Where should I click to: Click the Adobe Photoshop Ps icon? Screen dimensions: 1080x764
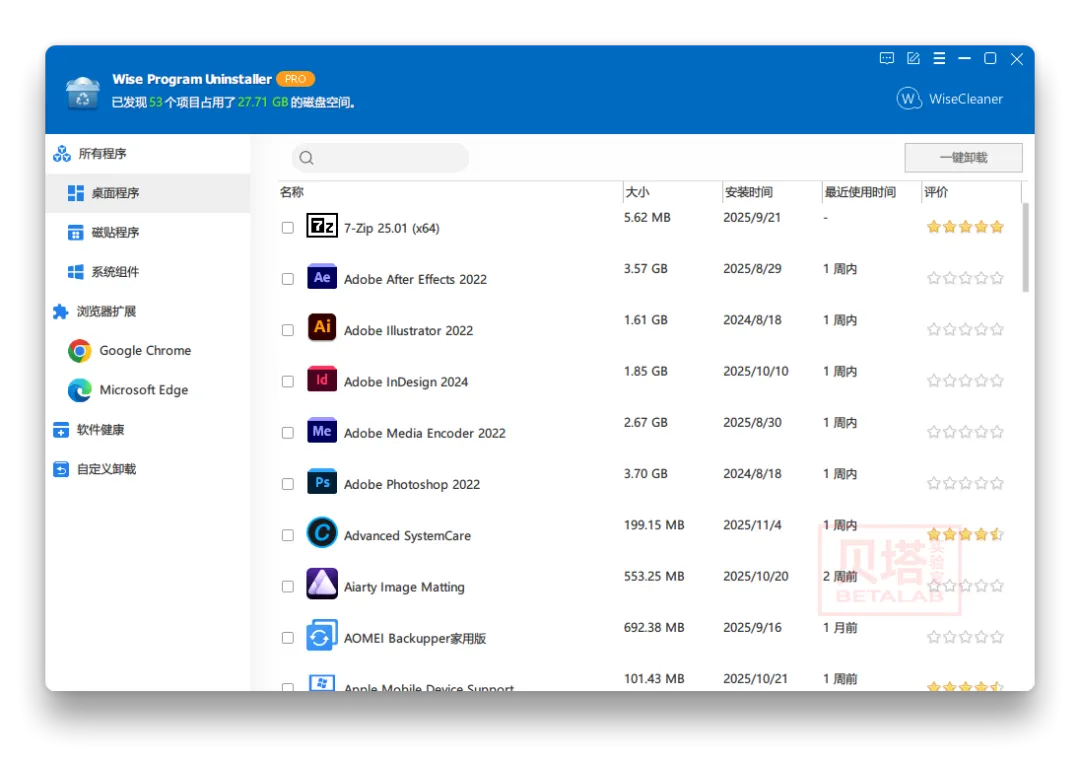[x=322, y=482]
